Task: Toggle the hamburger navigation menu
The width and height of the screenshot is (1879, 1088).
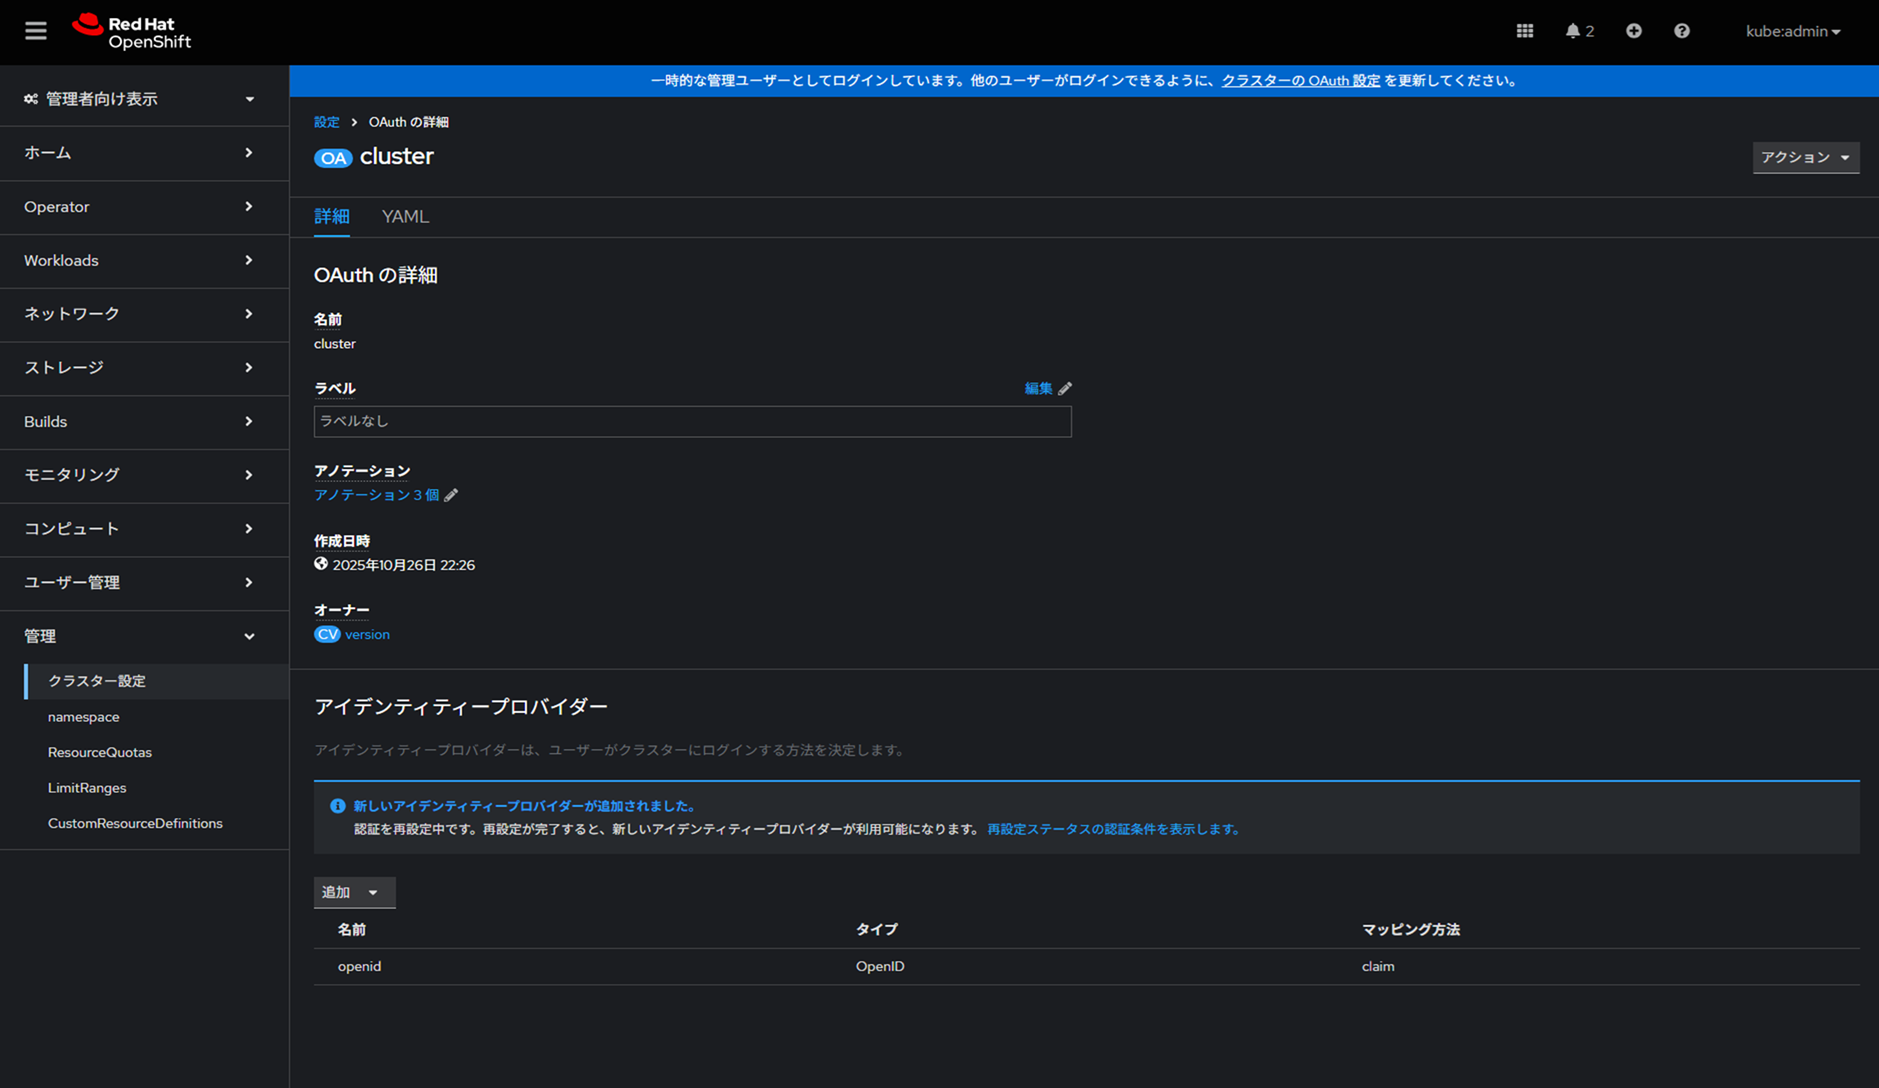Action: click(36, 31)
